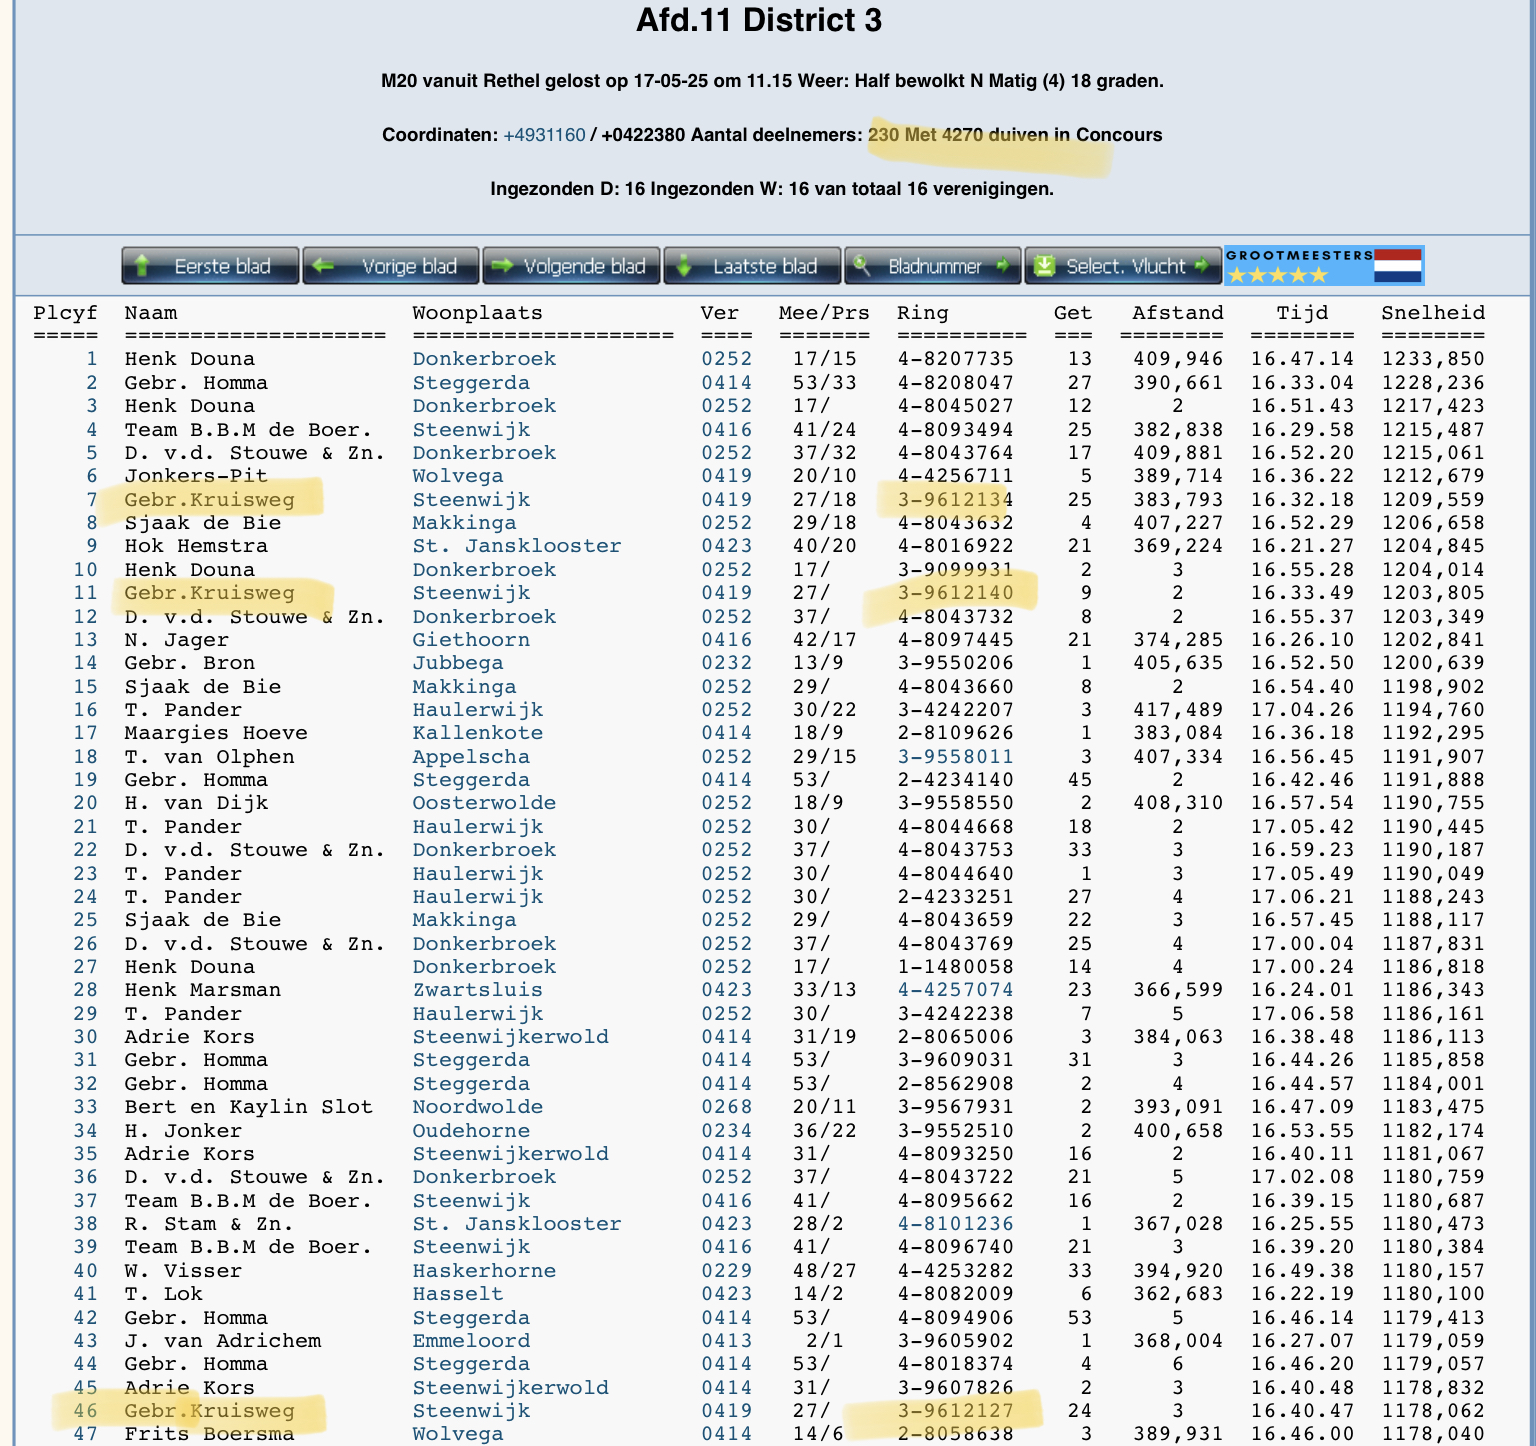Image resolution: width=1536 pixels, height=1446 pixels.
Task: Jump to Laatste blad
Action: (752, 266)
